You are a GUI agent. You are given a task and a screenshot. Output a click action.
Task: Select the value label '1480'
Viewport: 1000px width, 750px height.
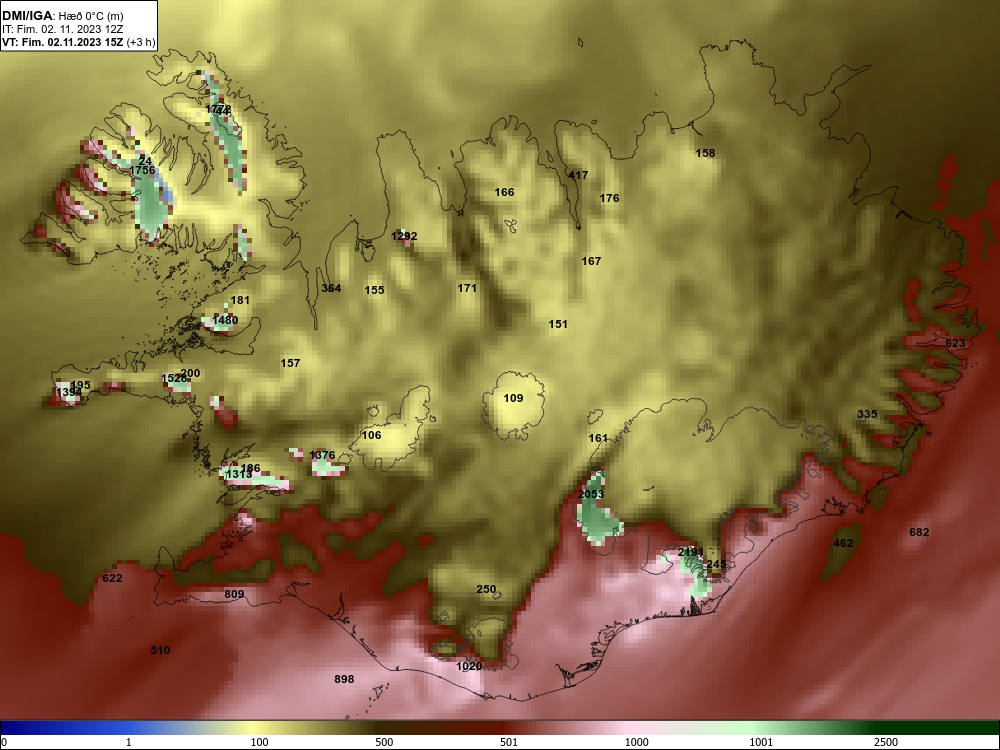[x=225, y=320]
